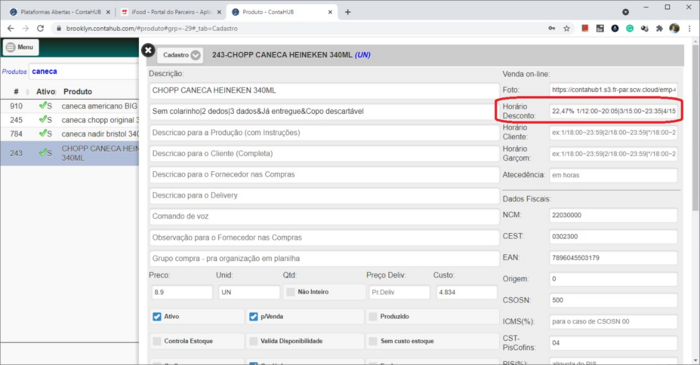This screenshot has width=700, height=365.
Task: Edit the Sem colarinho options field
Action: 324,112
